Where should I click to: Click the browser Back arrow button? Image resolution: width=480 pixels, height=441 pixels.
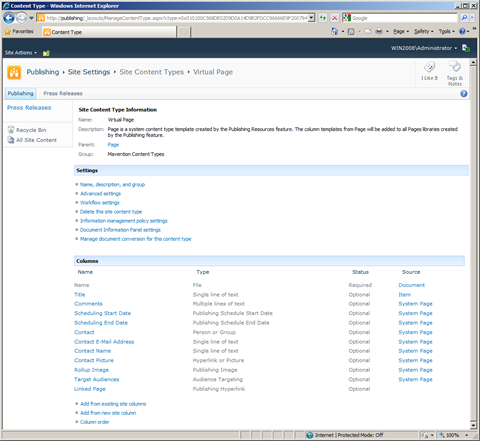(x=9, y=18)
